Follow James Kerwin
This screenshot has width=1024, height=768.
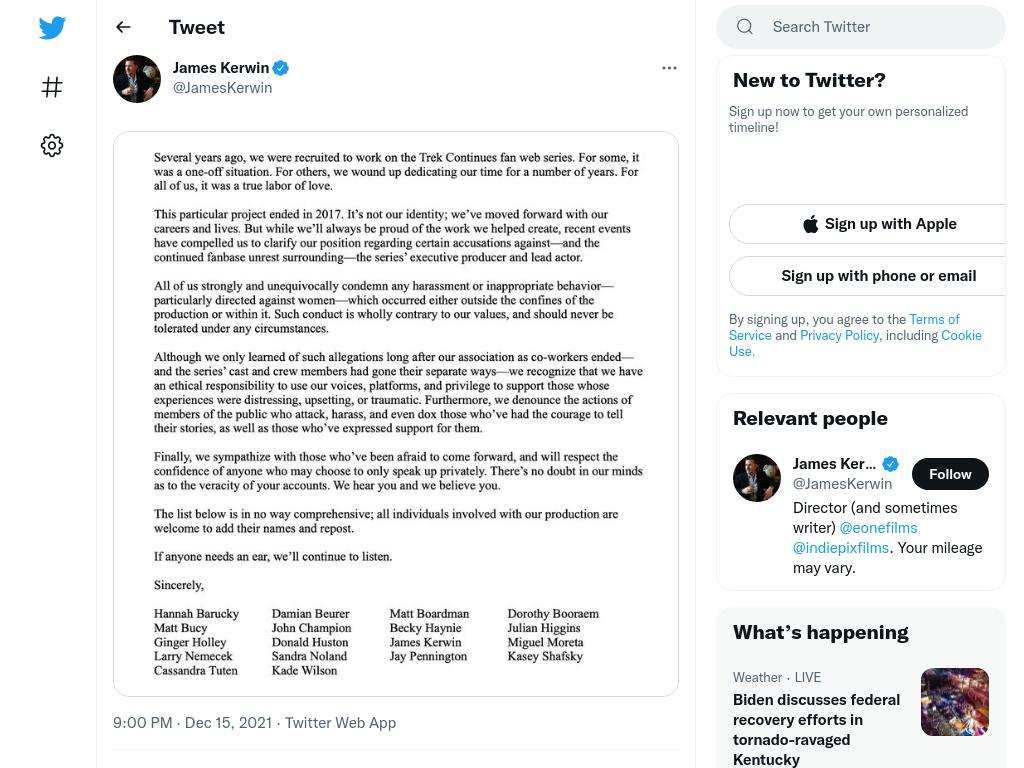[x=950, y=474]
